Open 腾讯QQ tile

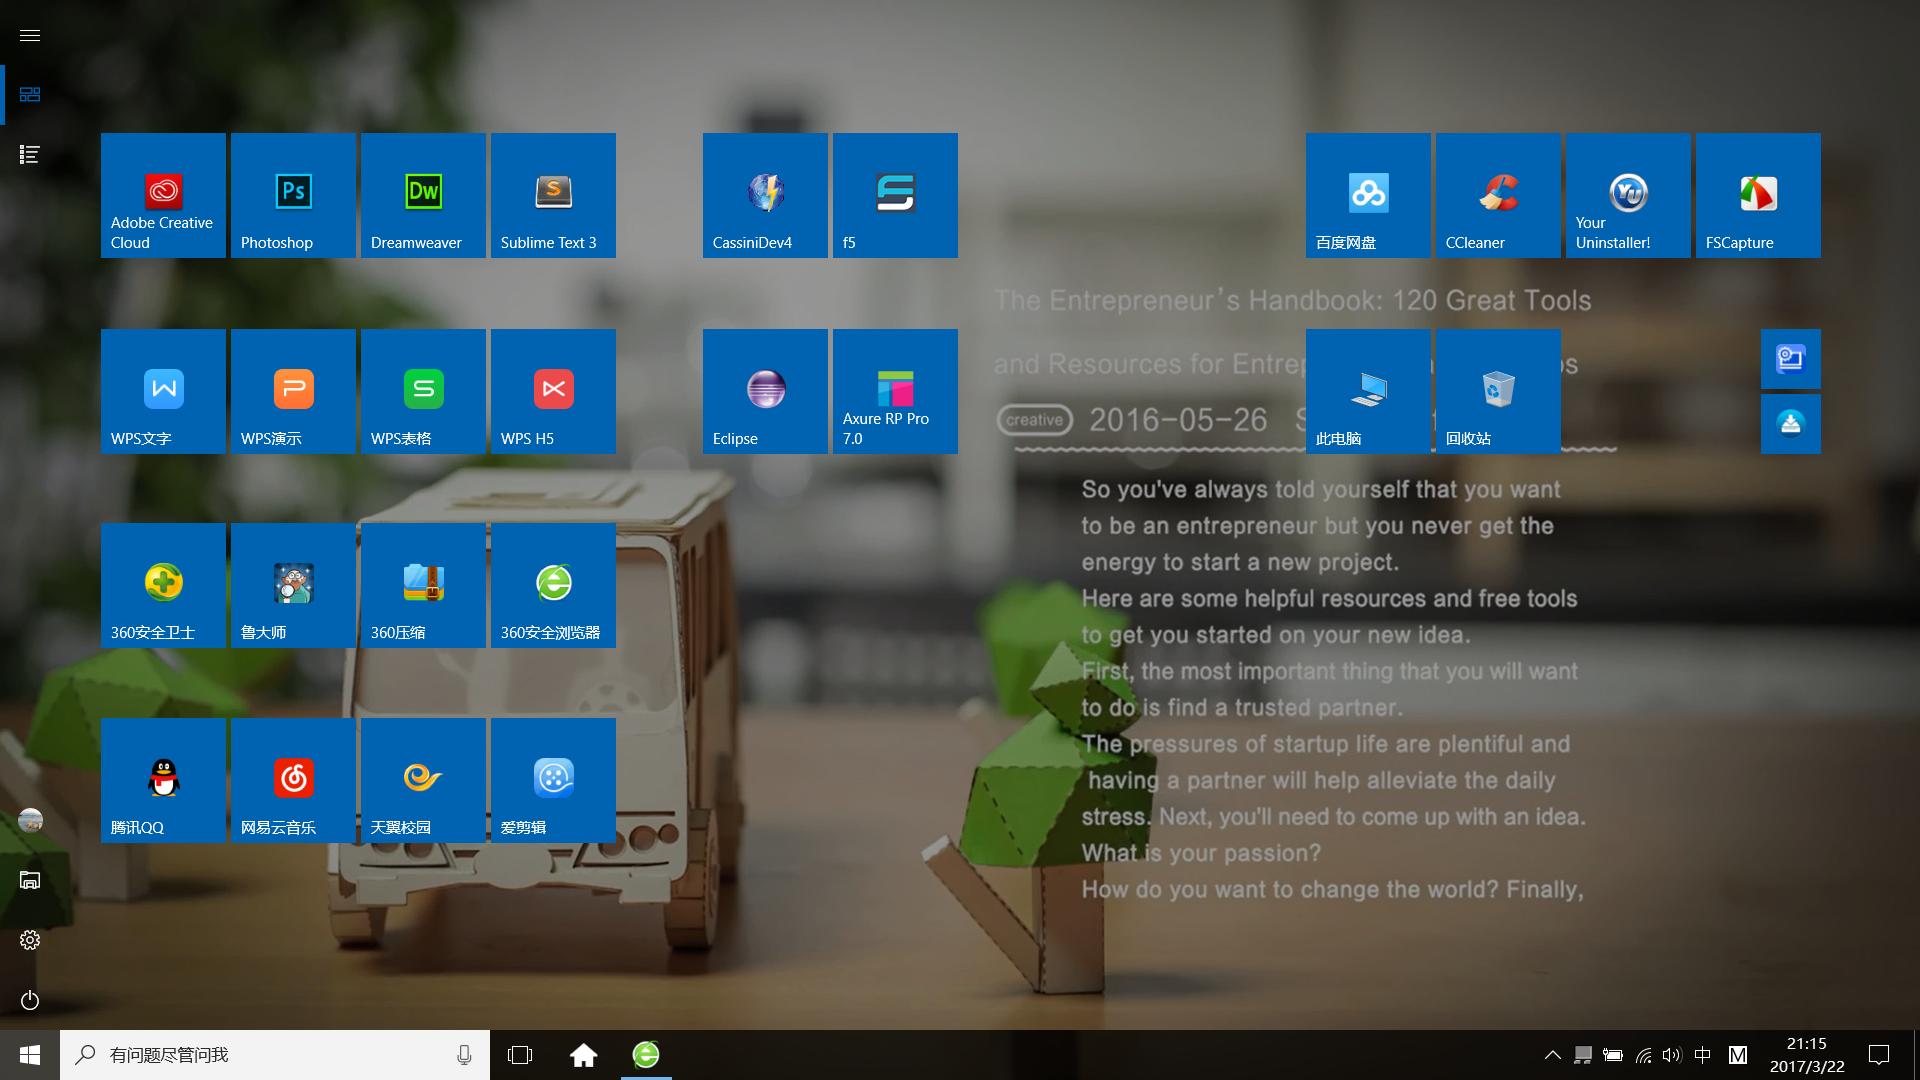coord(163,780)
